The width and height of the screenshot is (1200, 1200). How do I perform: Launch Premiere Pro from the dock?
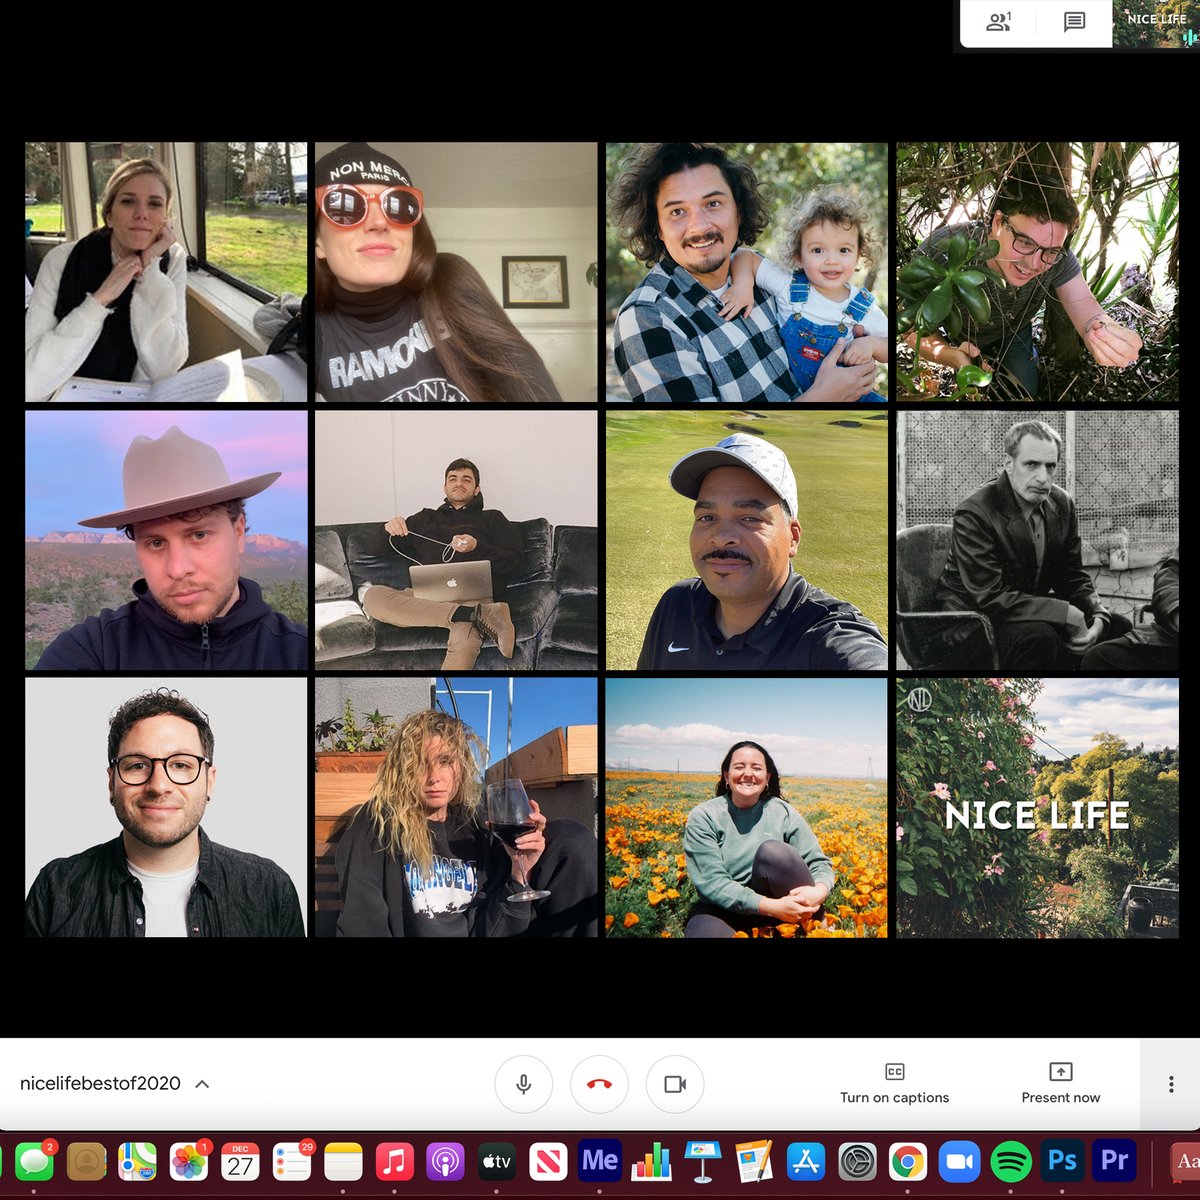[x=1114, y=1161]
